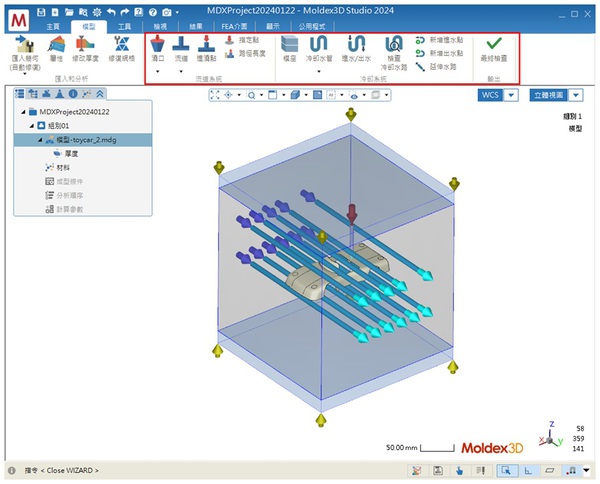Open the WCS coordinate dropdown
600x484 pixels.
click(x=511, y=95)
